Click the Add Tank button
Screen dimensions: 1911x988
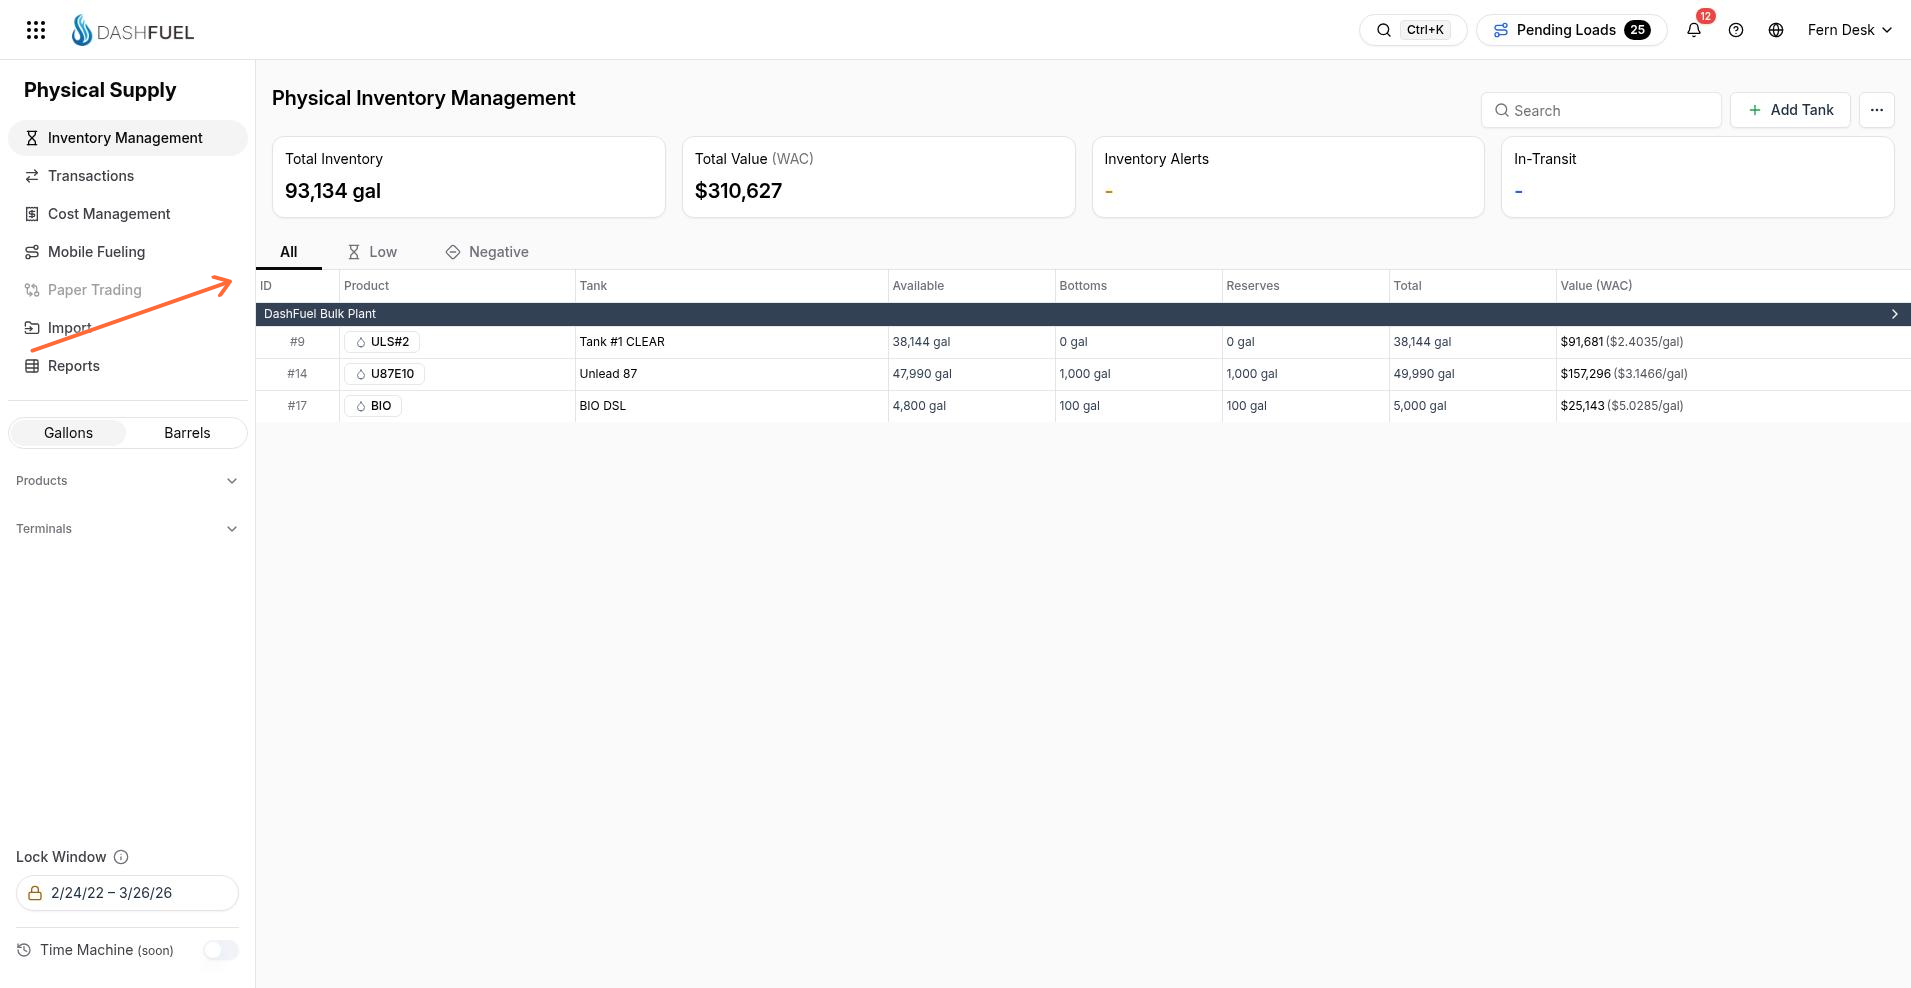pyautogui.click(x=1790, y=110)
